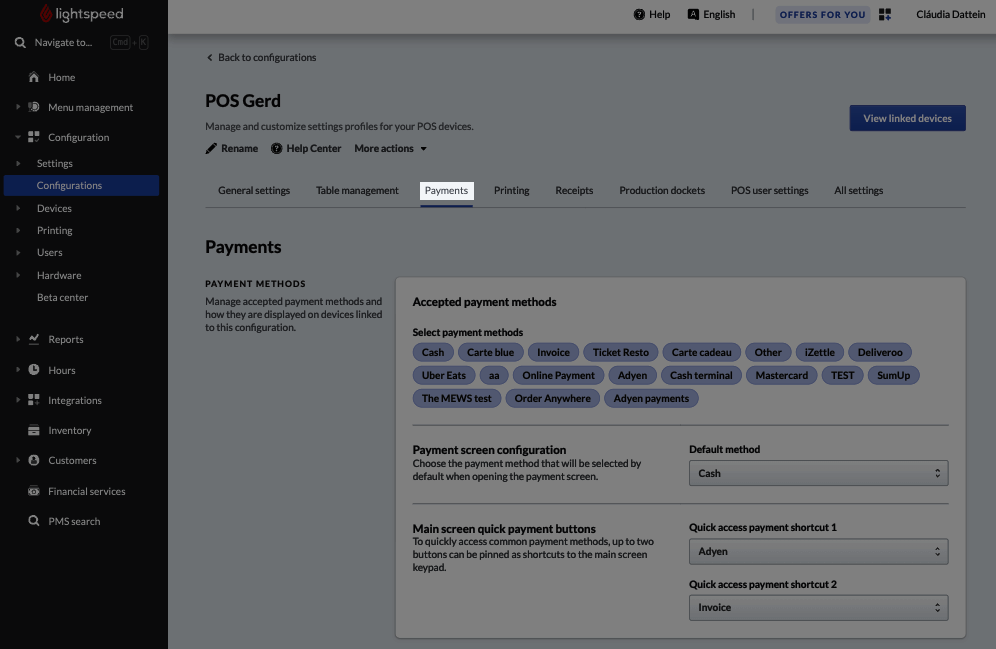Click the View linked devices button
996x649 pixels.
(x=907, y=118)
